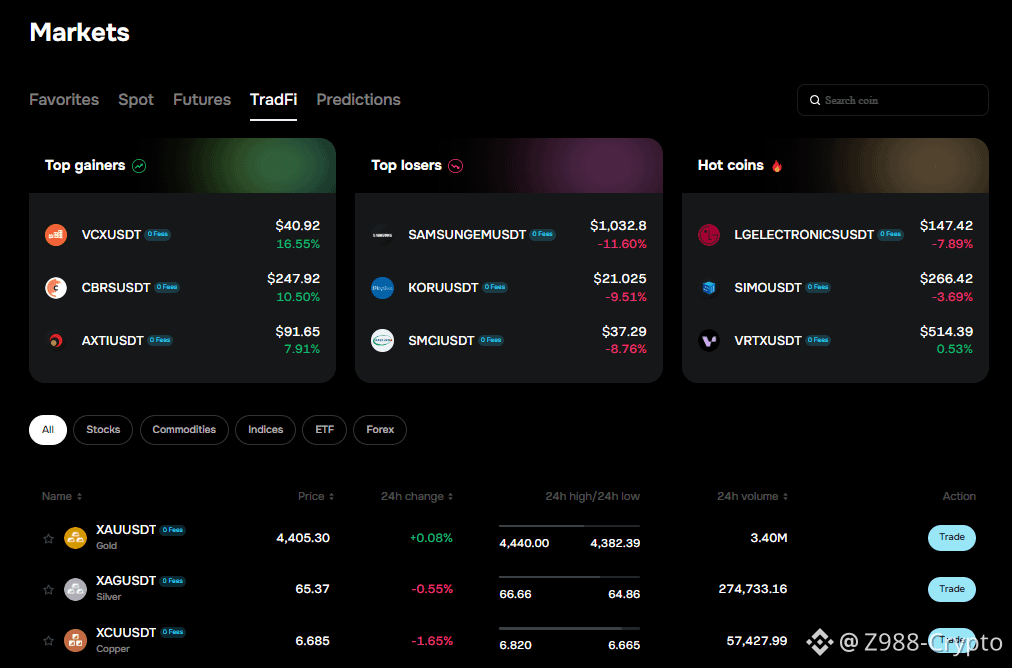The width and height of the screenshot is (1012, 668).
Task: Add XAUUSDT to favorites with star
Action: [x=48, y=538]
